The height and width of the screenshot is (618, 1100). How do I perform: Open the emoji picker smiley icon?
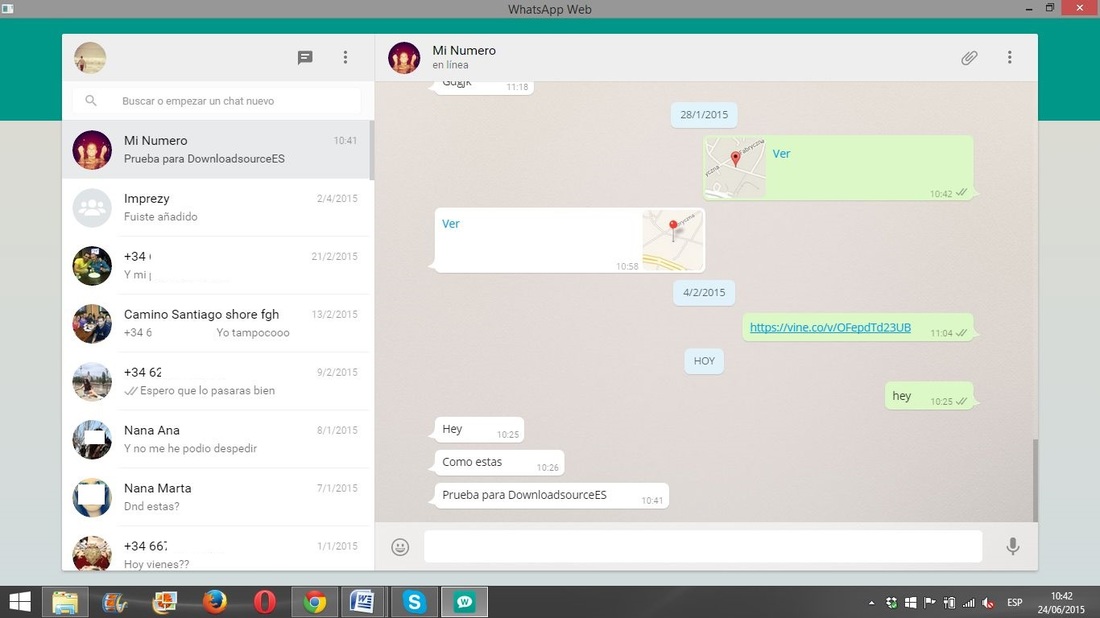click(x=400, y=546)
